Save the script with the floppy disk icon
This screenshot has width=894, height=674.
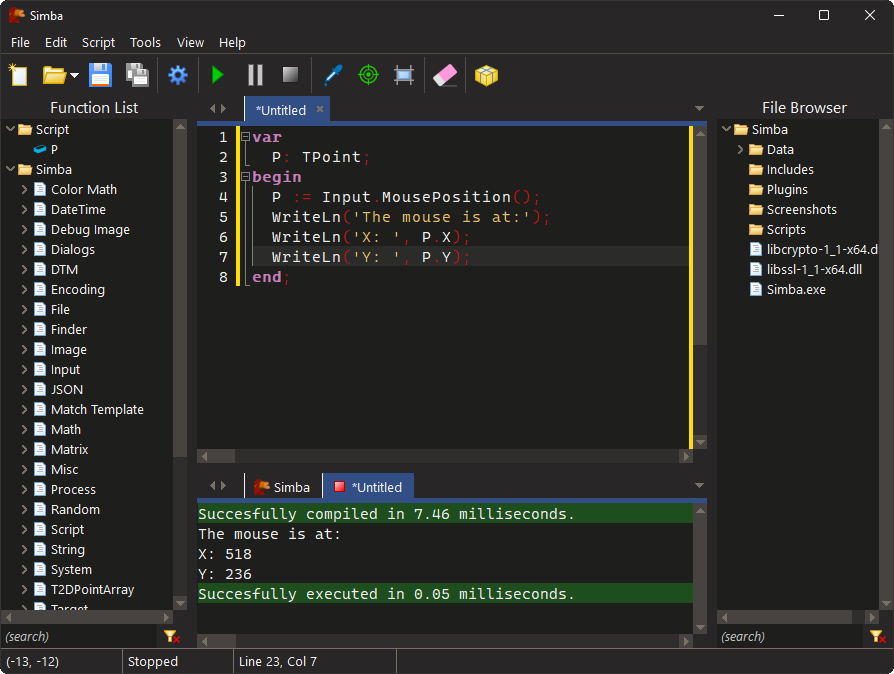[x=100, y=75]
